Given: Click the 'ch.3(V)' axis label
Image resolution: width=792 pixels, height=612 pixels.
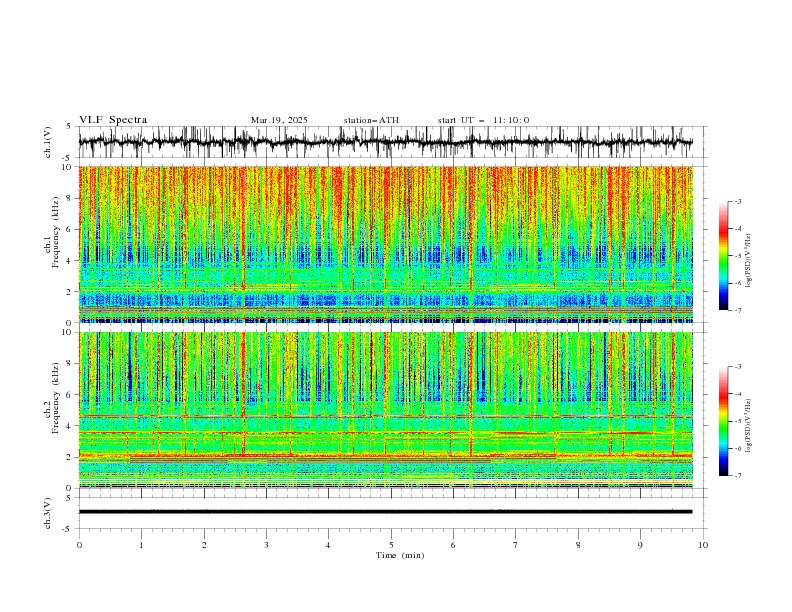Looking at the screenshot, I should (x=48, y=513).
